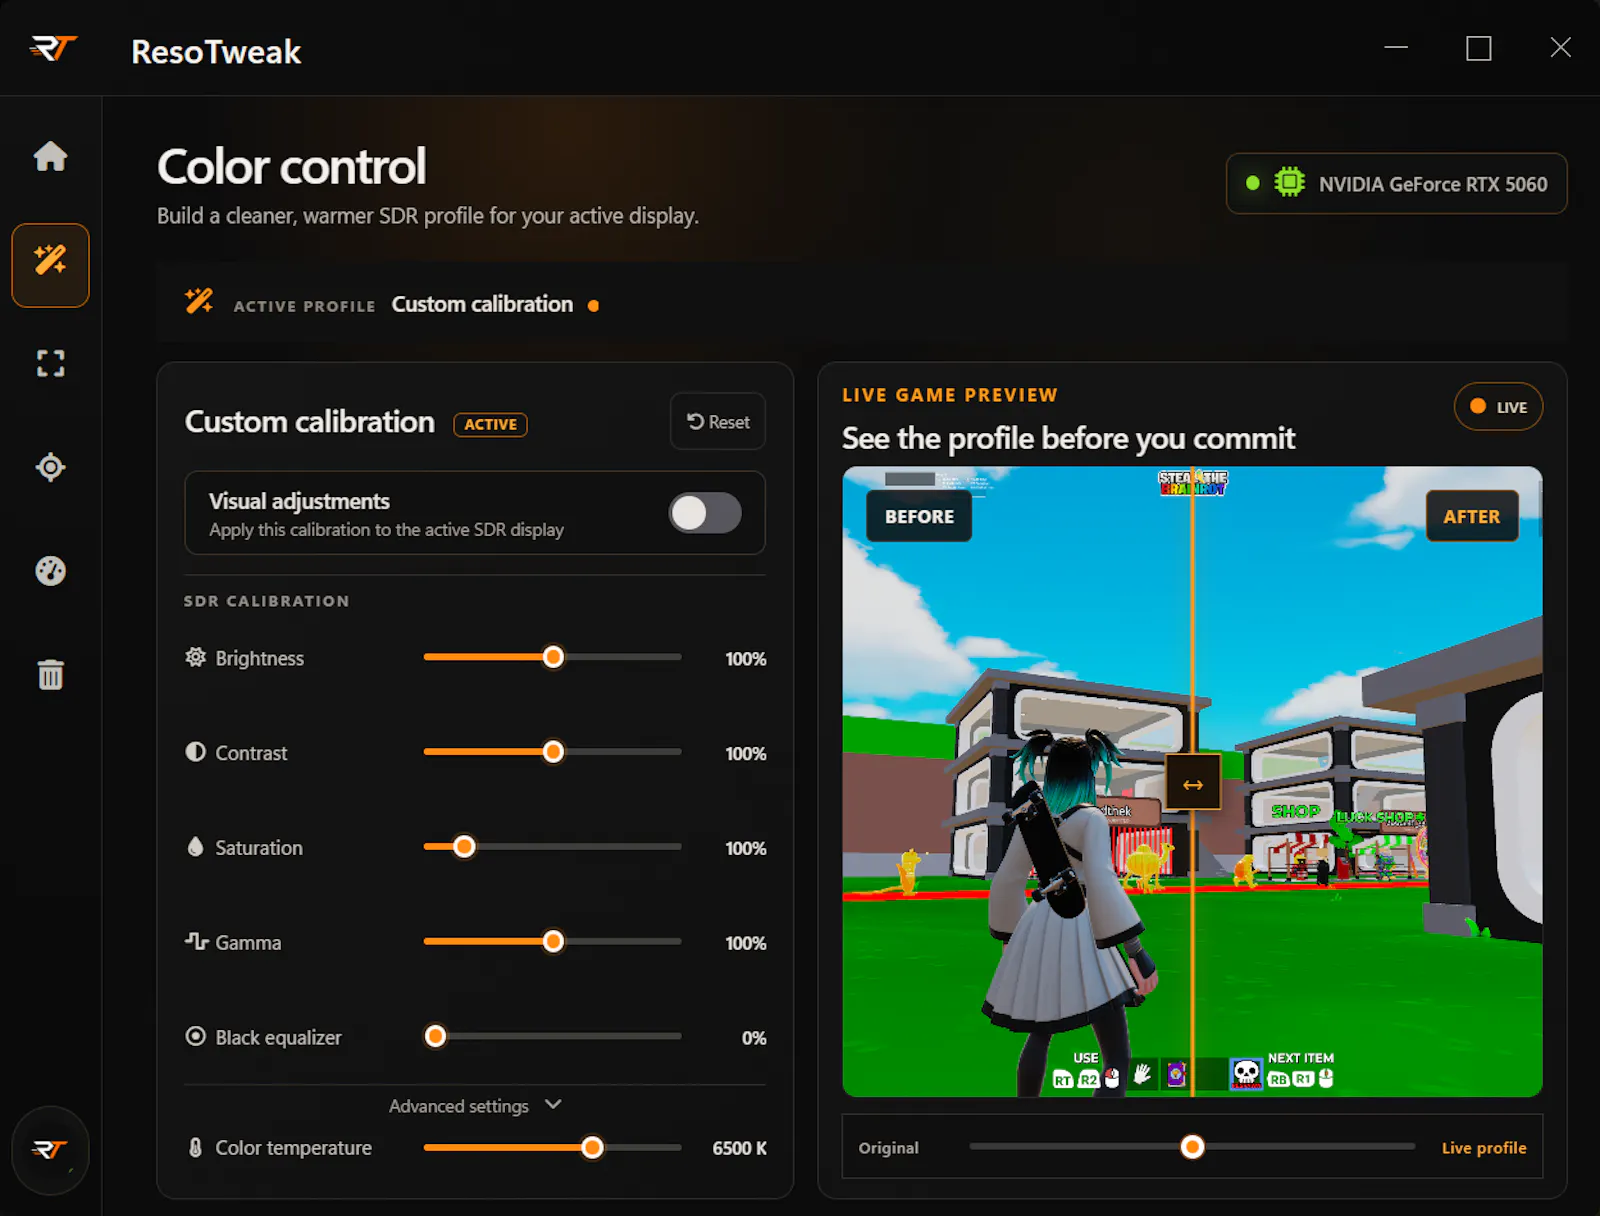1600x1216 pixels.
Task: Adjust the Saturation slider handle
Action: click(x=464, y=847)
